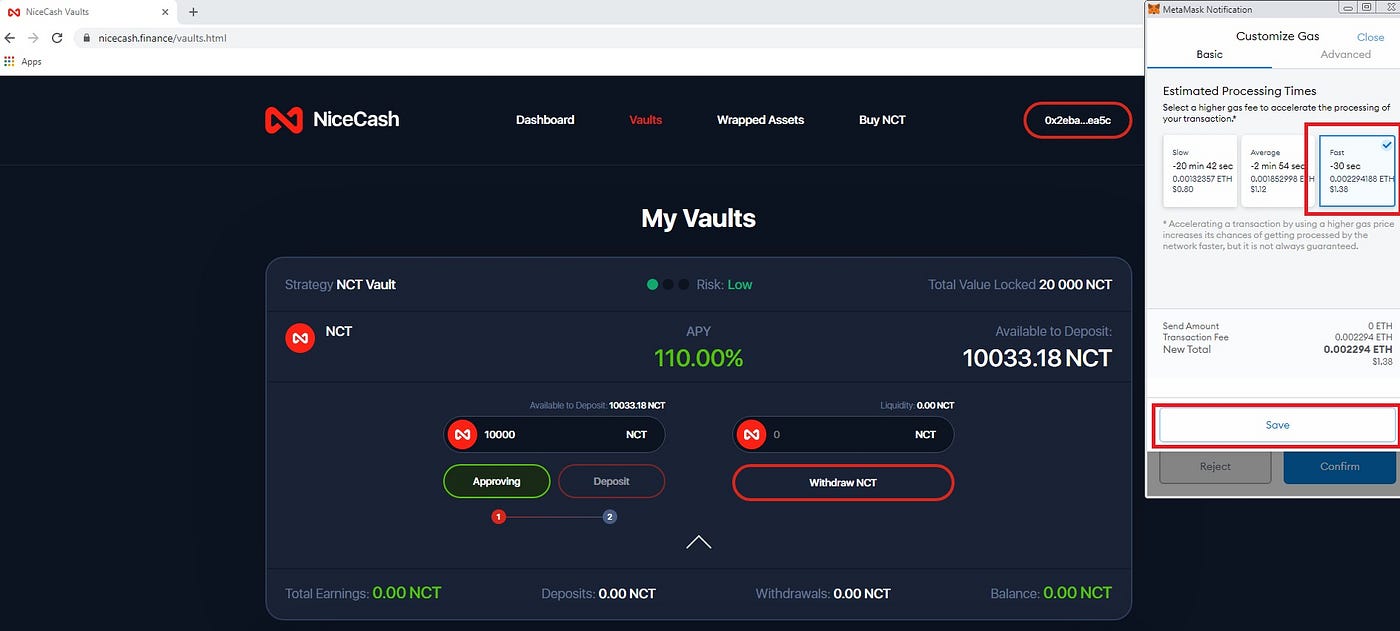Click the Withdraw NCT button
Screen dimensions: 1400x631
pyautogui.click(x=843, y=483)
